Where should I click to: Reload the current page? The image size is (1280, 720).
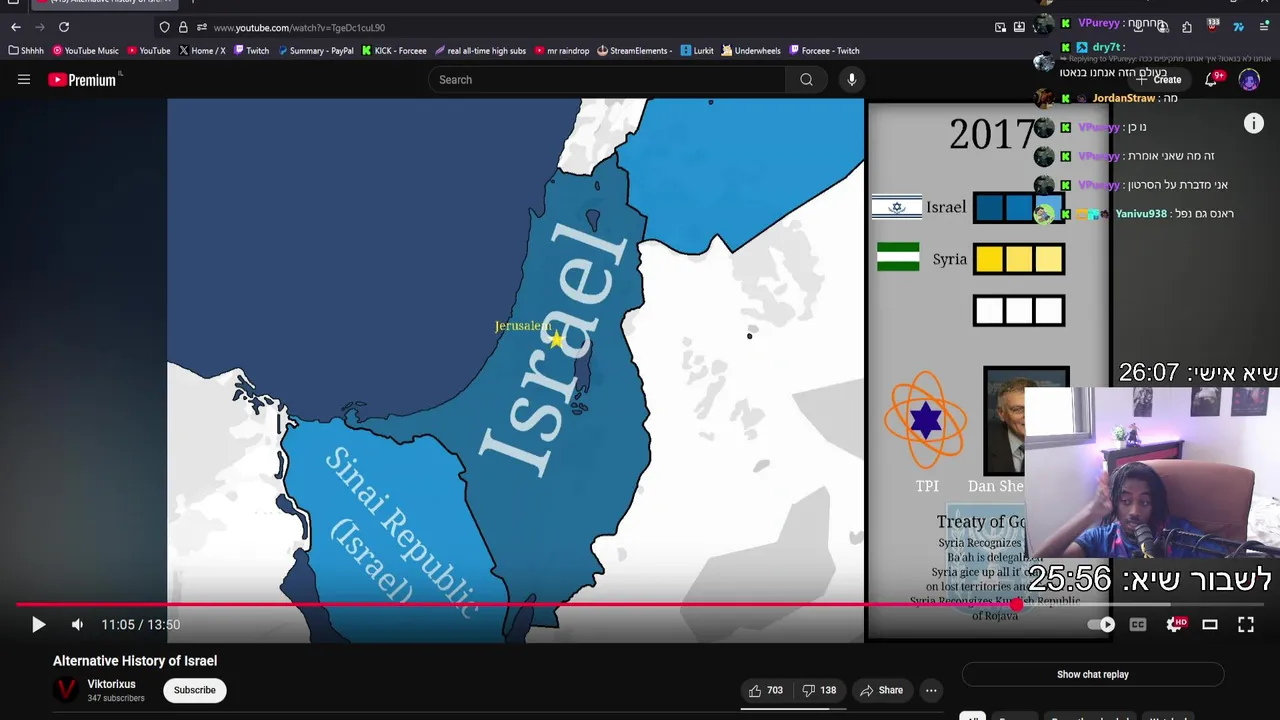tap(64, 27)
